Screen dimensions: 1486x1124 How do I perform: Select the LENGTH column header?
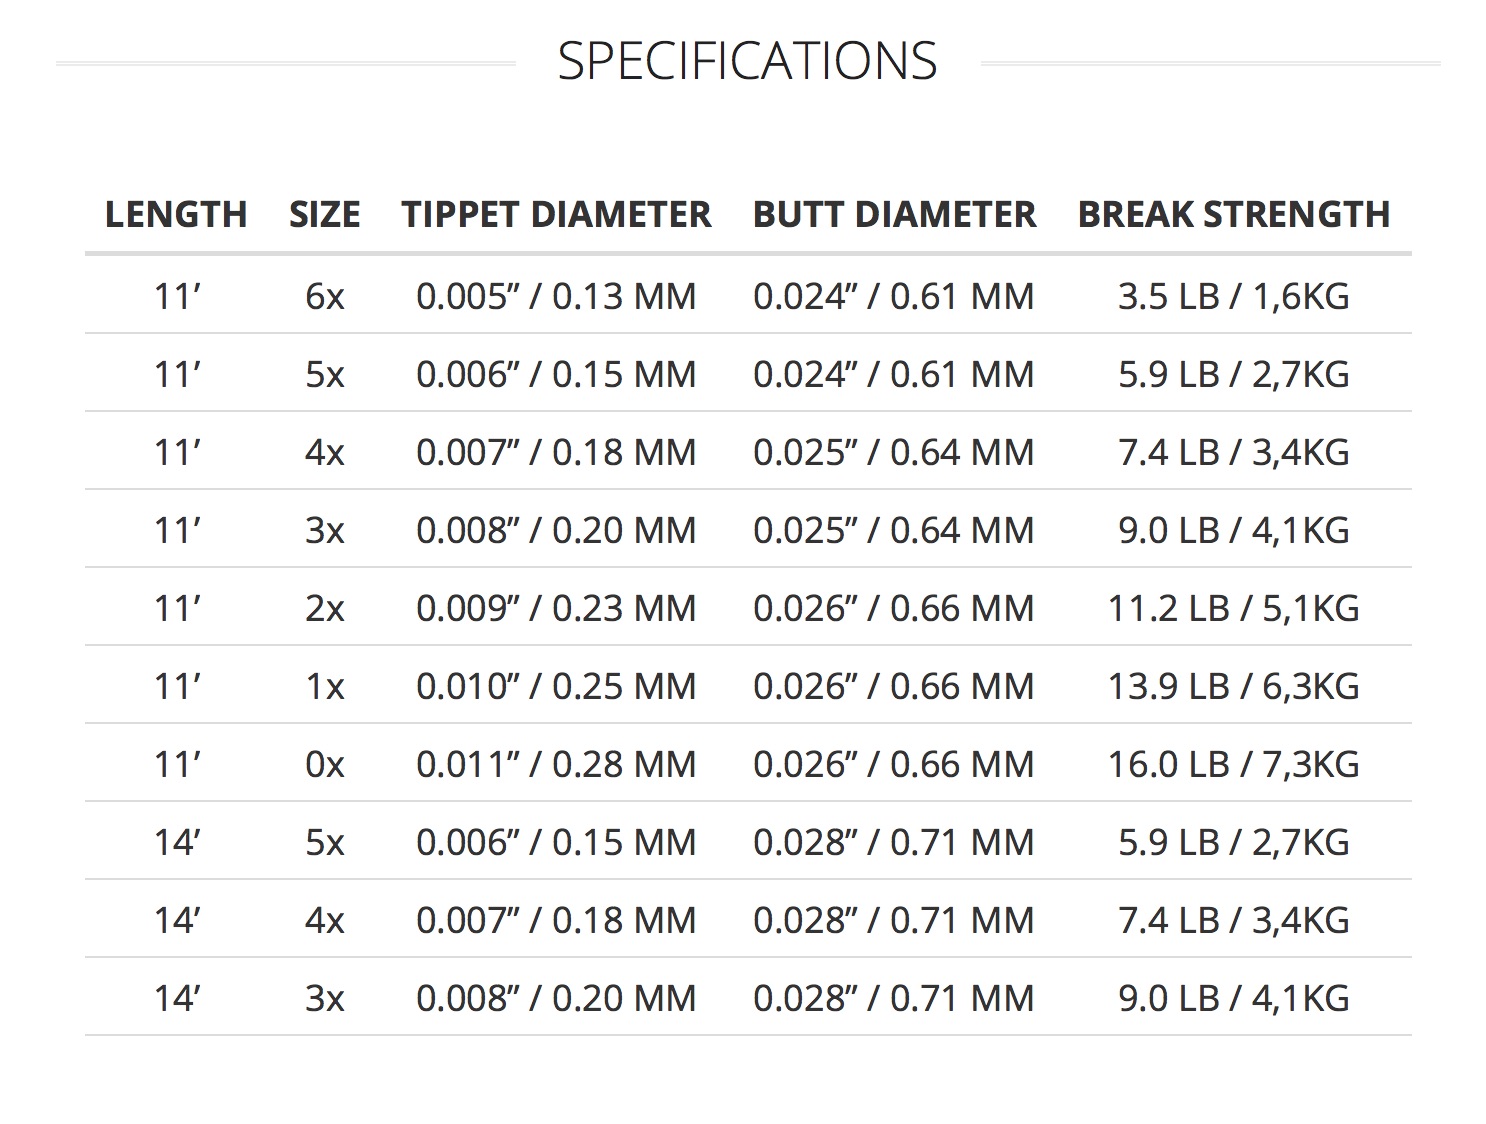click(176, 214)
